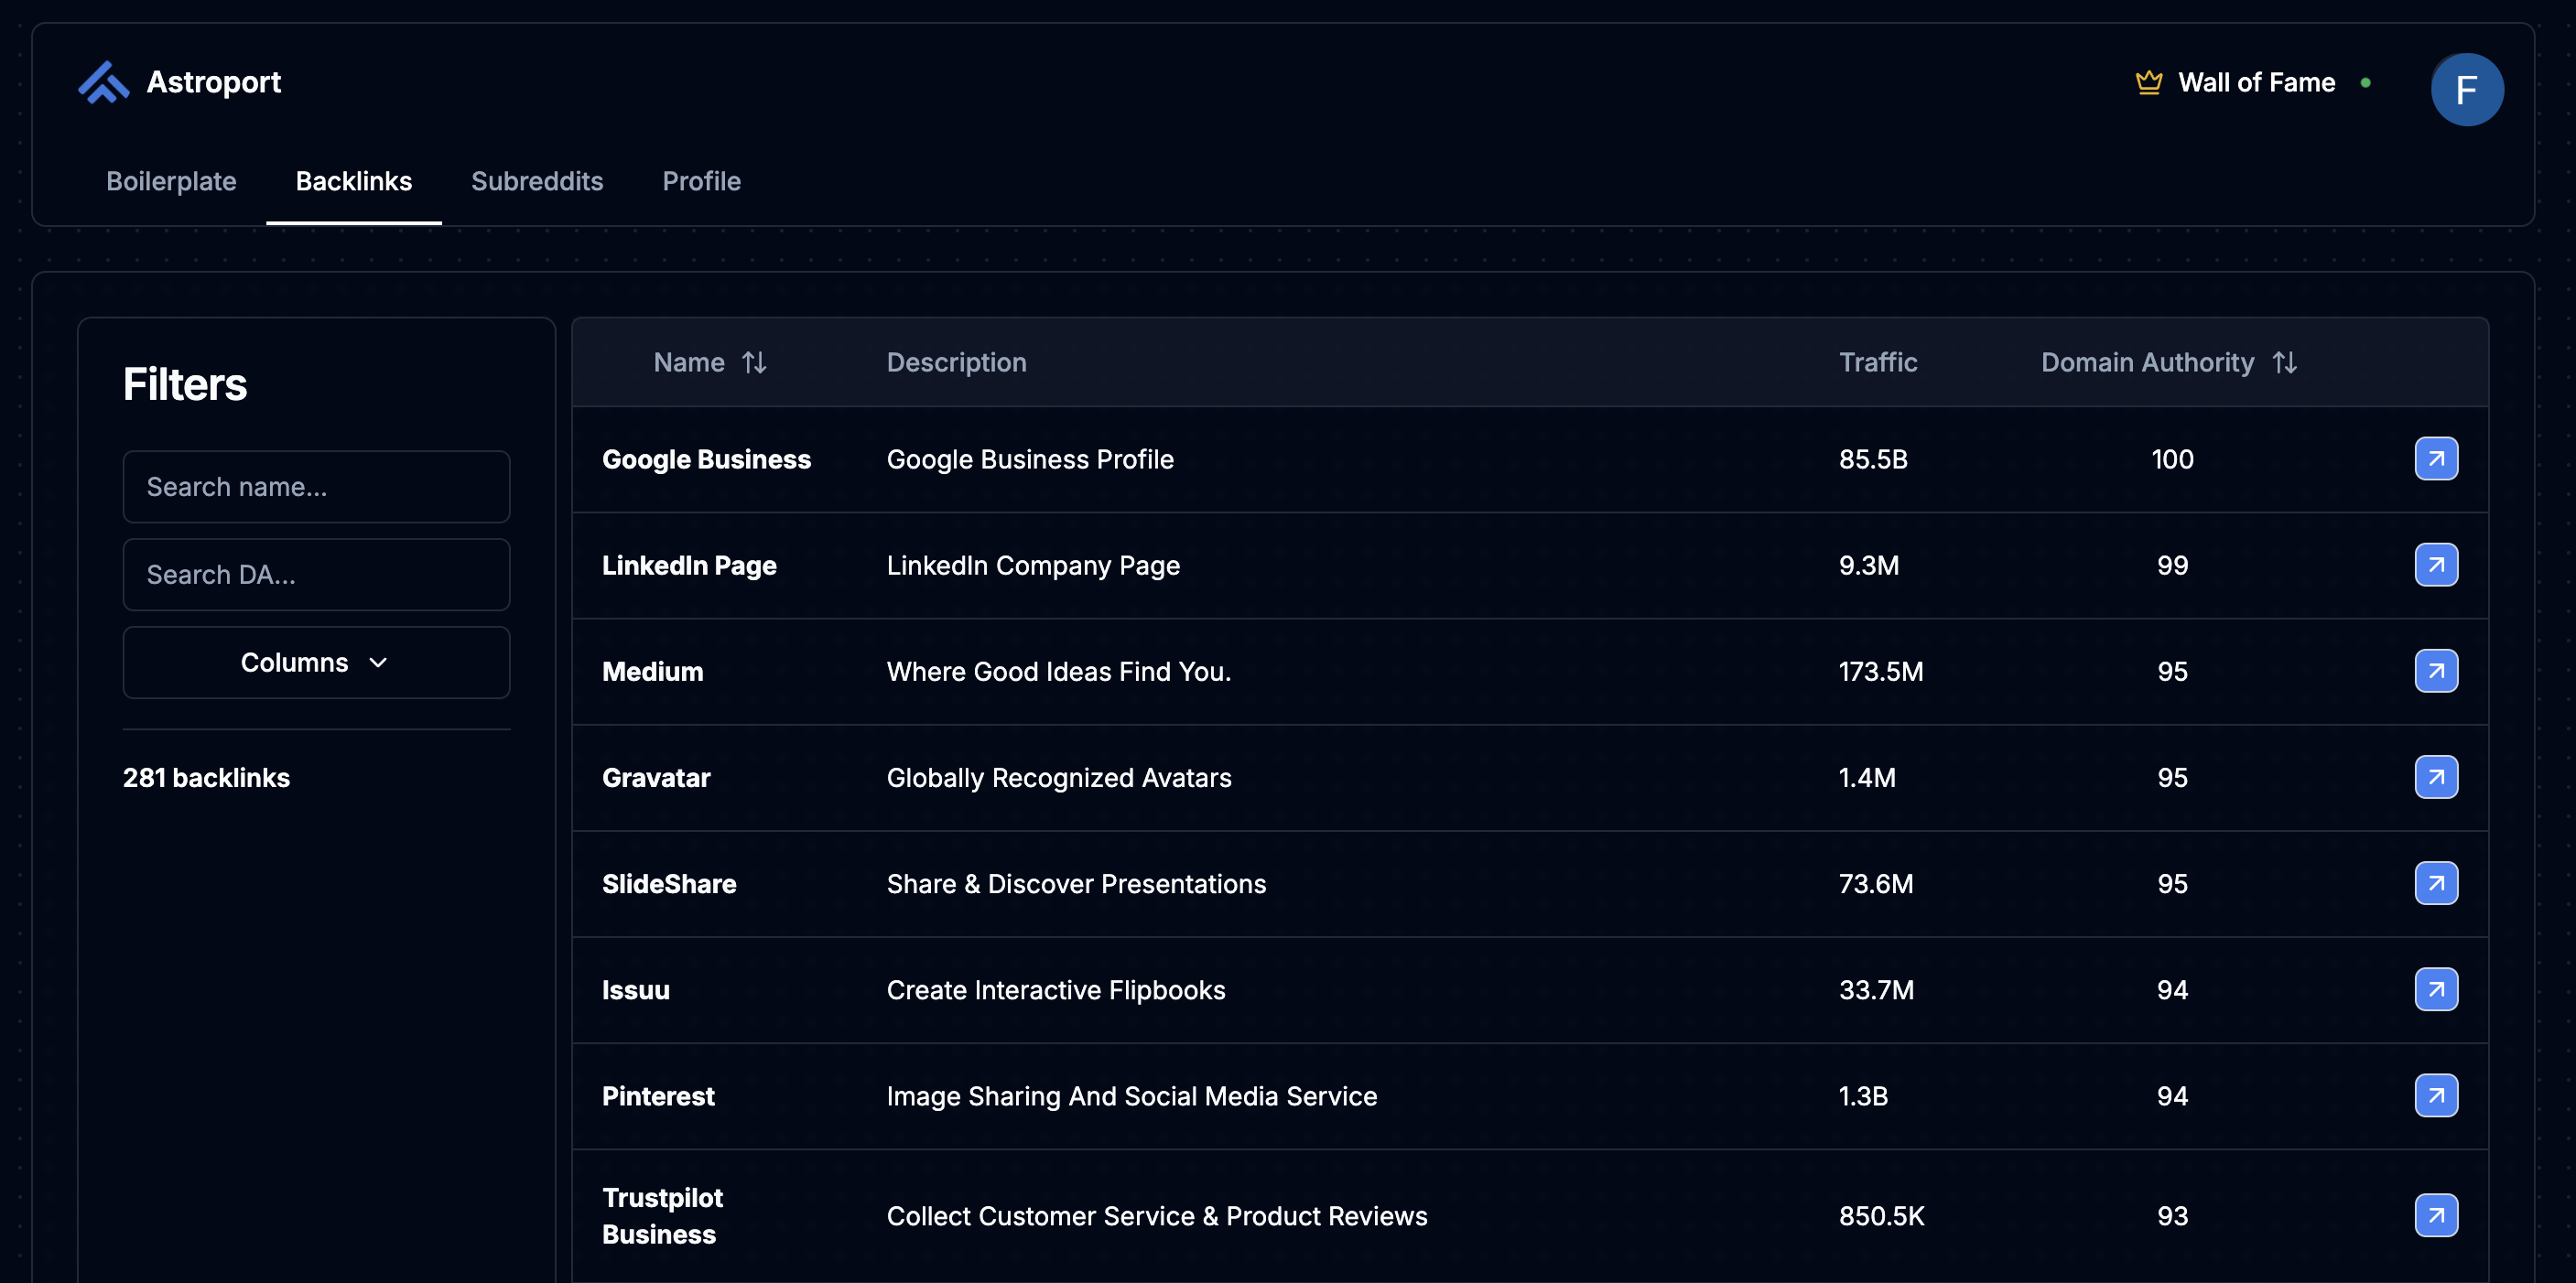Screen dimensions: 2576x1283
Task: Select the Backlinks tab
Action: pos(354,181)
